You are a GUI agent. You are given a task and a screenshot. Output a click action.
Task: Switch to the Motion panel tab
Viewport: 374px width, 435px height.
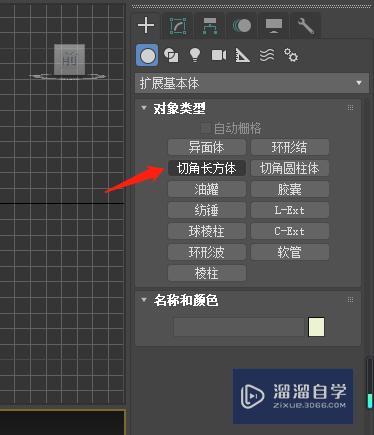242,26
